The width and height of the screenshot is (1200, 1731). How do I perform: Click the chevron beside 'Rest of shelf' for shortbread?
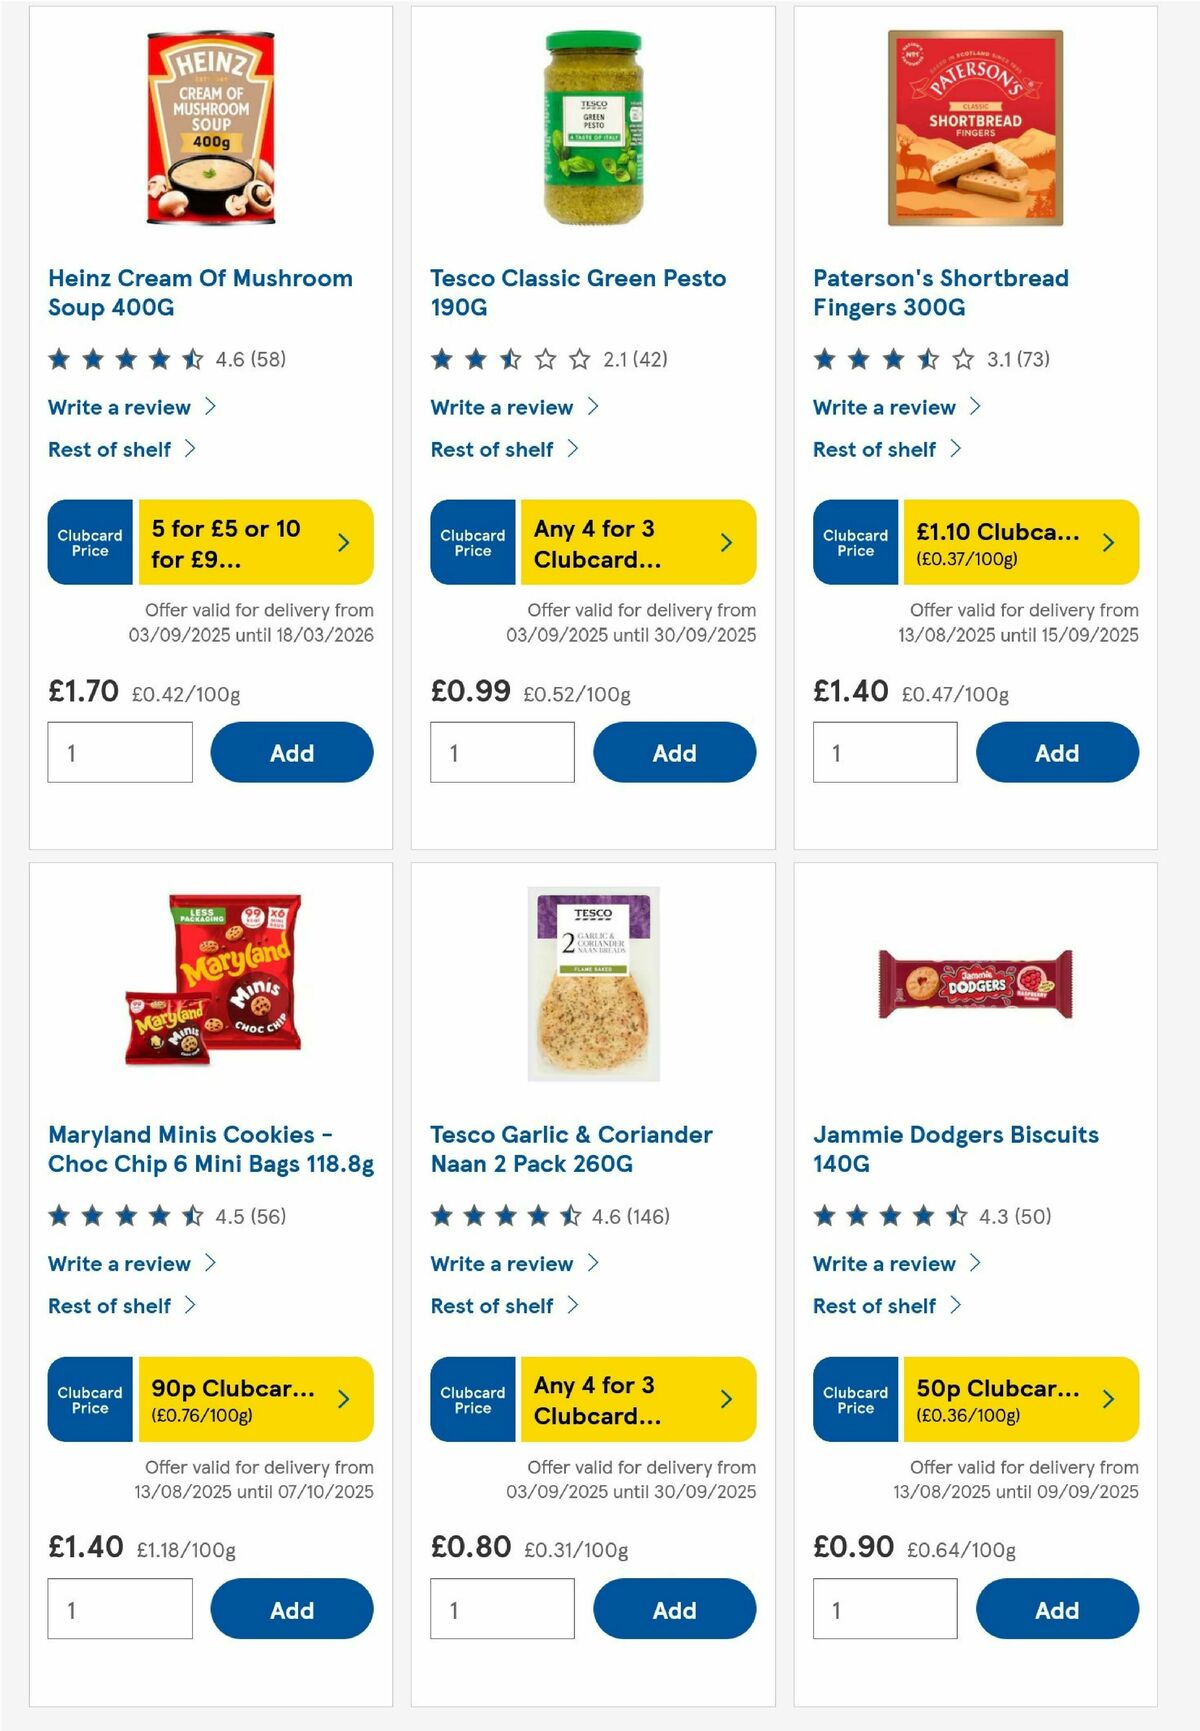(957, 448)
